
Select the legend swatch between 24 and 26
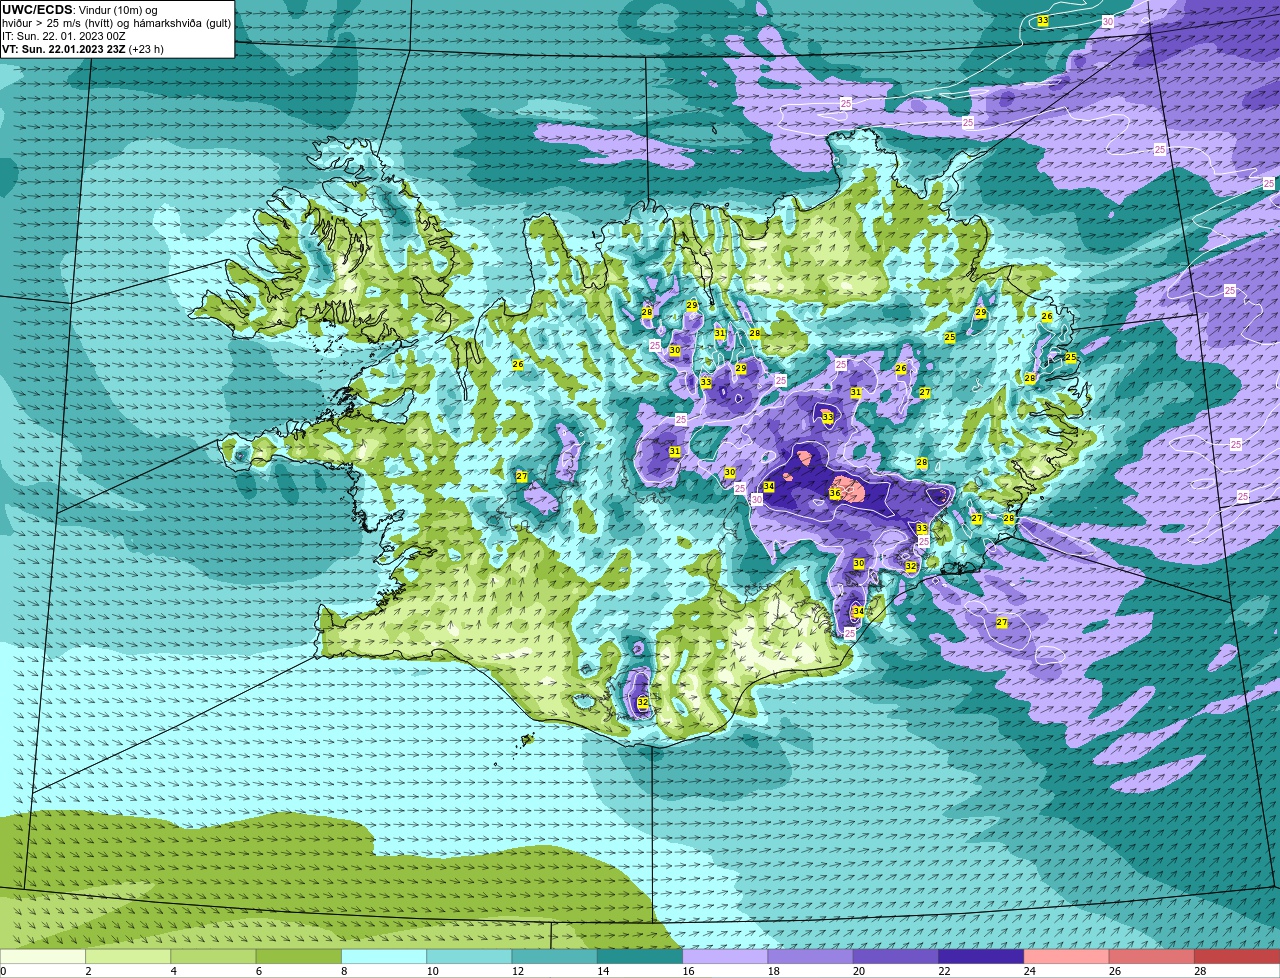coord(1067,957)
